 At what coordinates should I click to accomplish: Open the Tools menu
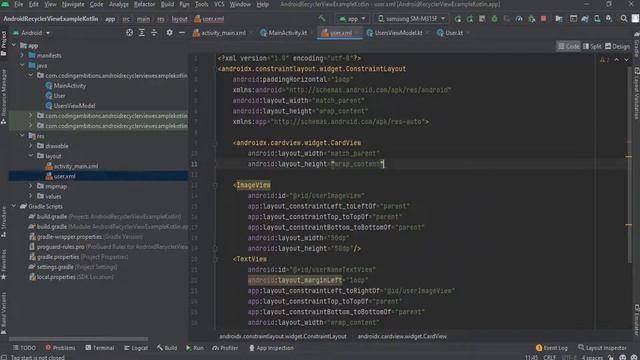tap(201, 4)
